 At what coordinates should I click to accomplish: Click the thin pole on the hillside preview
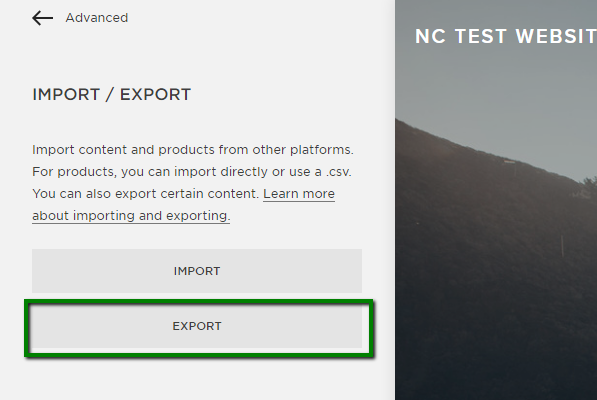click(562, 246)
